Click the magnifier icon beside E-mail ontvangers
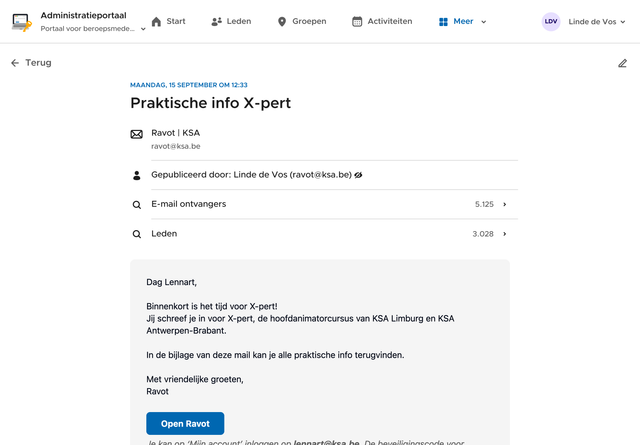This screenshot has width=640, height=445. [x=137, y=205]
